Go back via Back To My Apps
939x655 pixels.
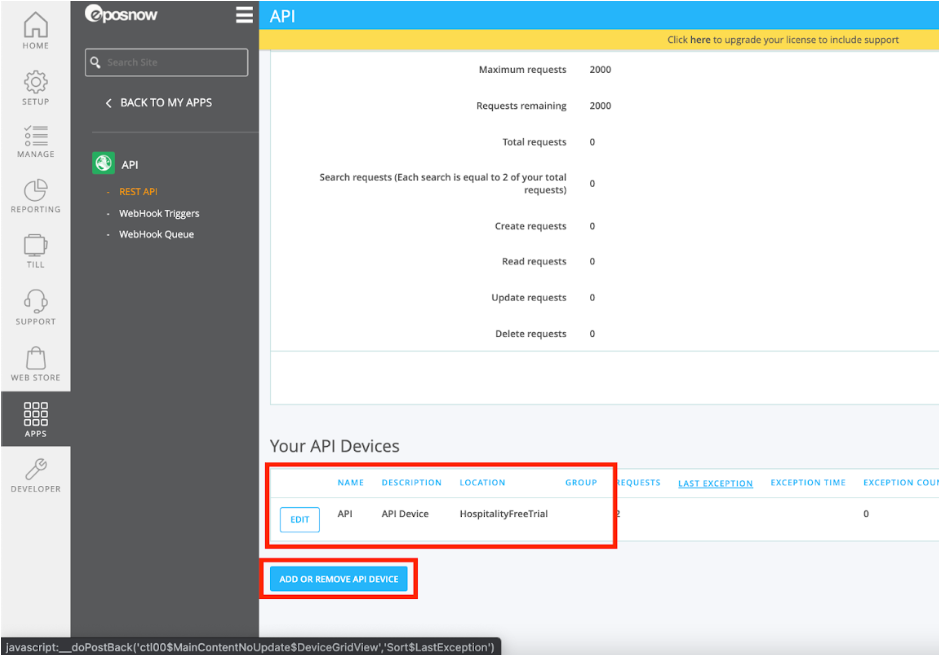tap(158, 102)
